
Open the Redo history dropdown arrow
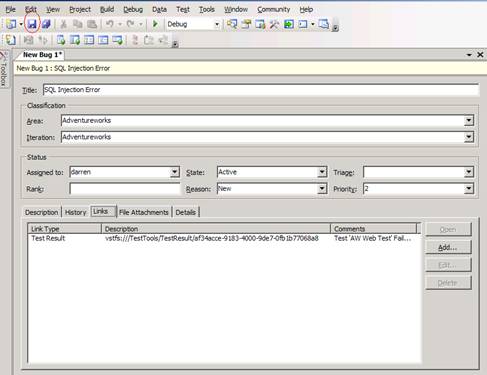141,24
